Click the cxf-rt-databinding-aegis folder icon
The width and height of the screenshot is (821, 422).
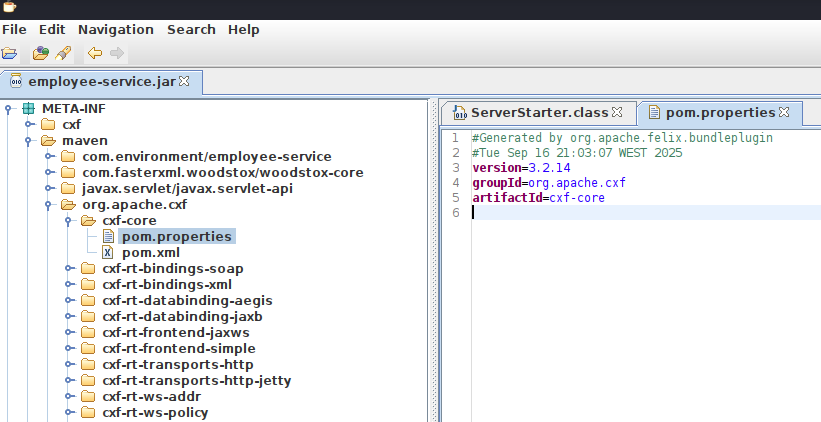point(88,301)
